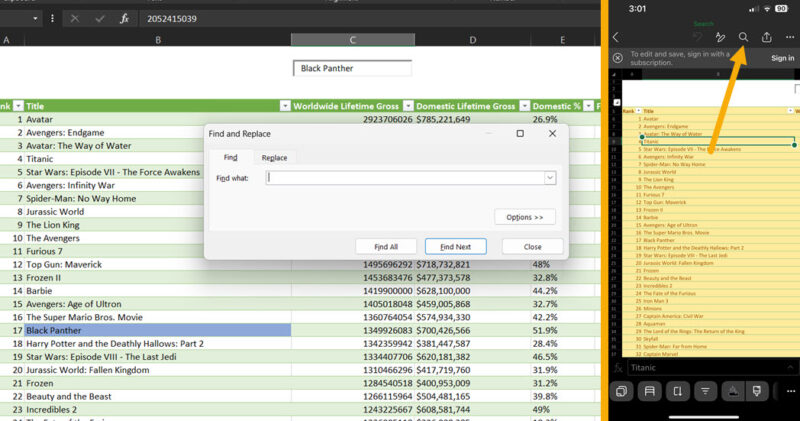Screen dimensions: 800x421
Task: Tap the search magnifier in mobile Excel
Action: [x=743, y=37]
